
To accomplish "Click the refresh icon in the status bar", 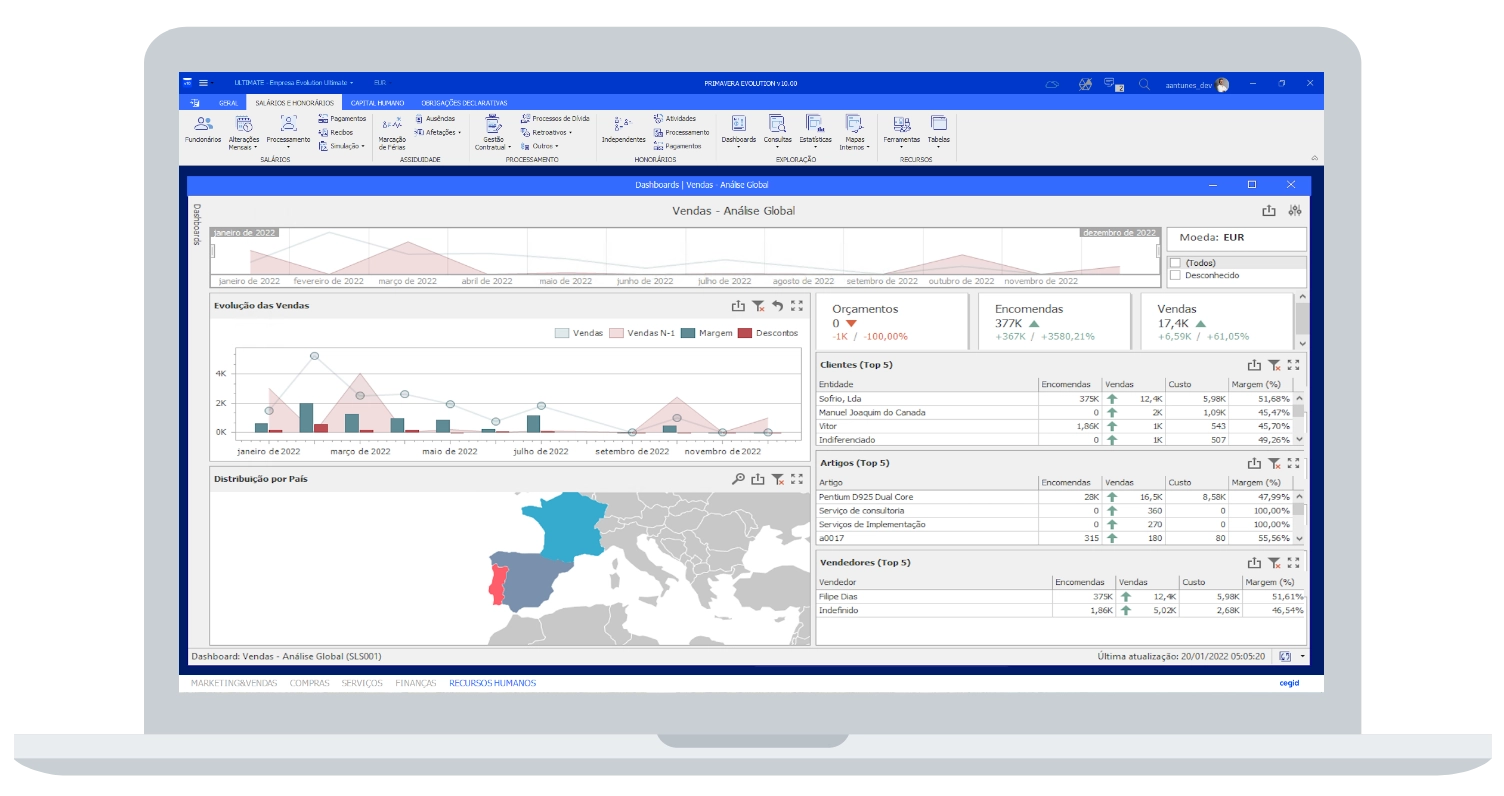I will pos(1285,657).
